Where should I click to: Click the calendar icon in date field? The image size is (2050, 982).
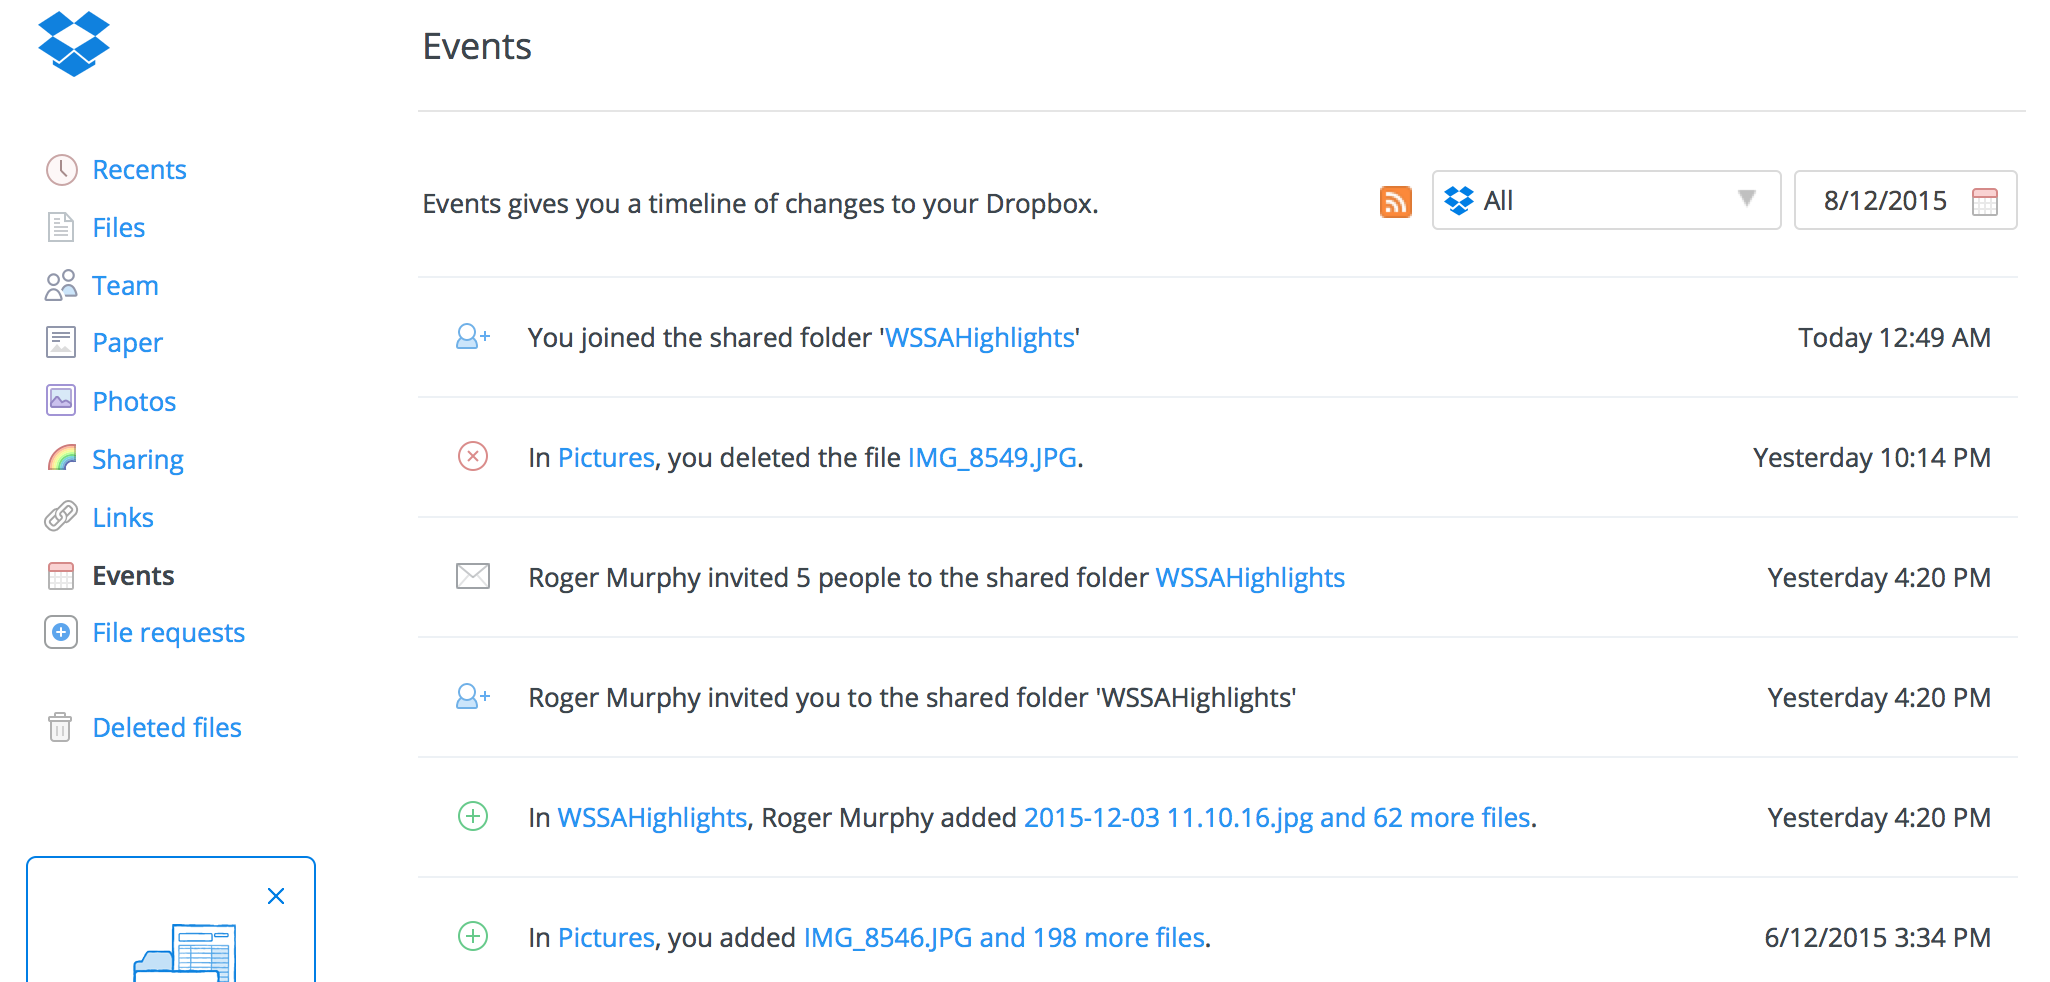[1984, 202]
